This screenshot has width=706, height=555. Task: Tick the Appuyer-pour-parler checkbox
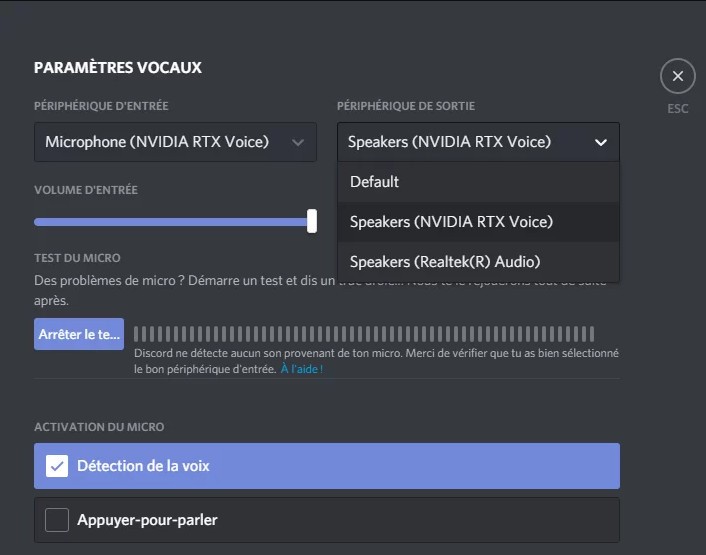click(57, 520)
